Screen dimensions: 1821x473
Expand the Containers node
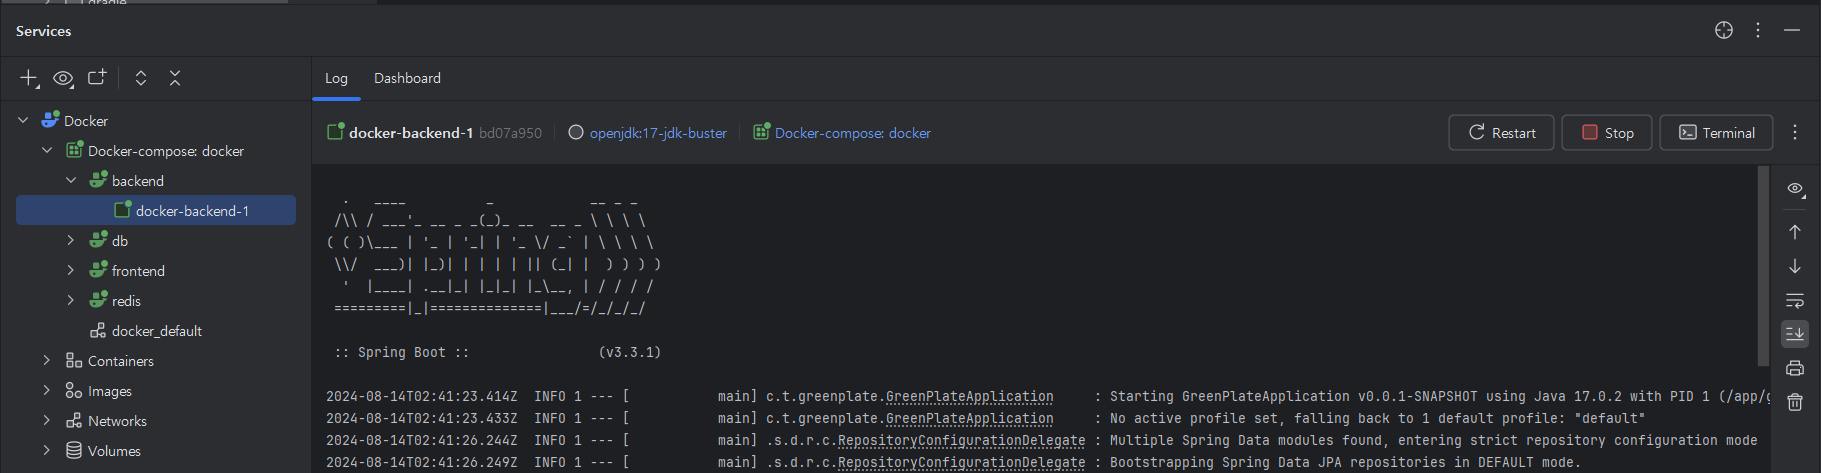pos(47,360)
